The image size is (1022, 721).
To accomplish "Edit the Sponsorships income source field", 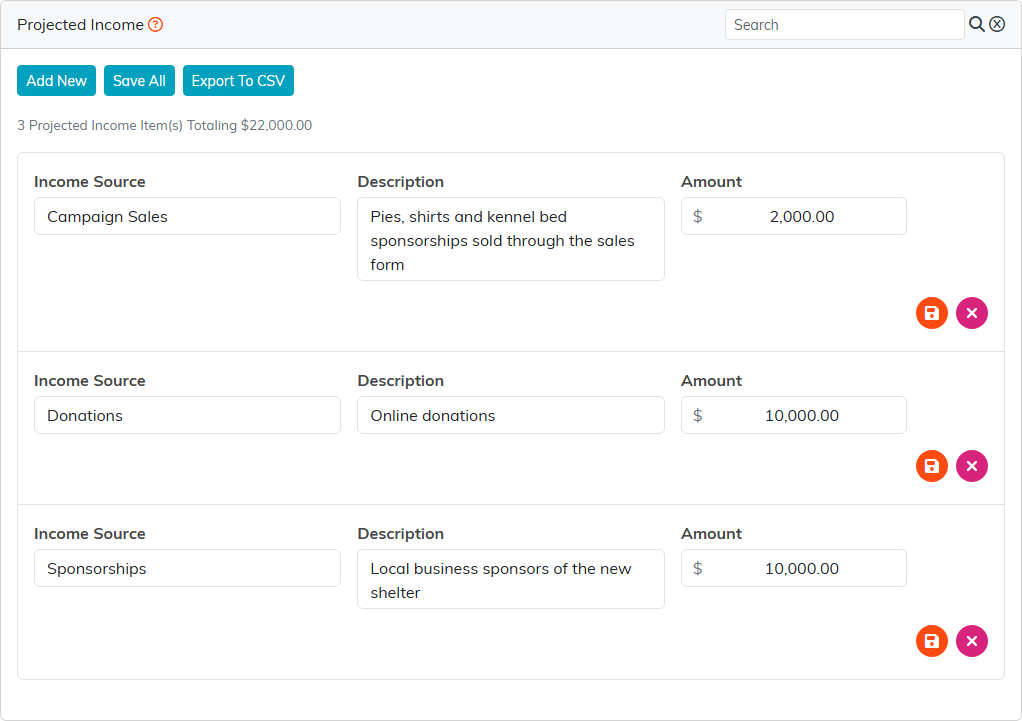I will [x=187, y=568].
